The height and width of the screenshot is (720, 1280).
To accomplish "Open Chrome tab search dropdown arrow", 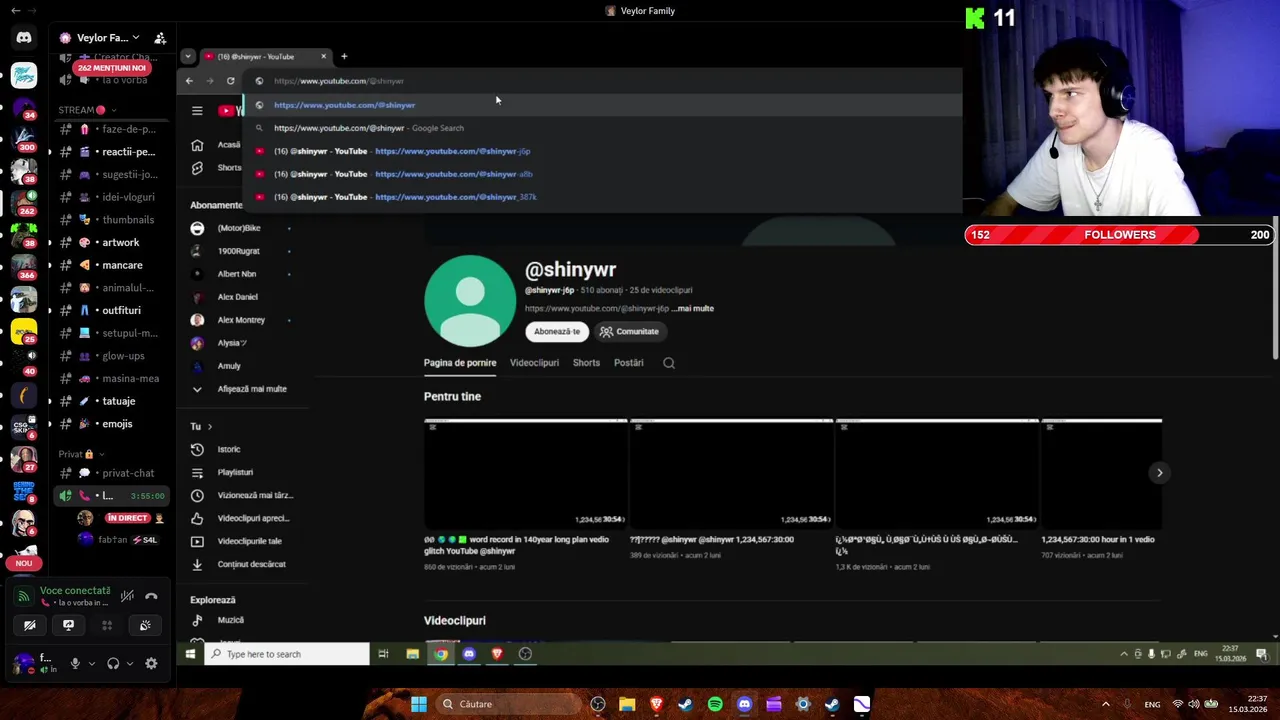I will coord(187,56).
